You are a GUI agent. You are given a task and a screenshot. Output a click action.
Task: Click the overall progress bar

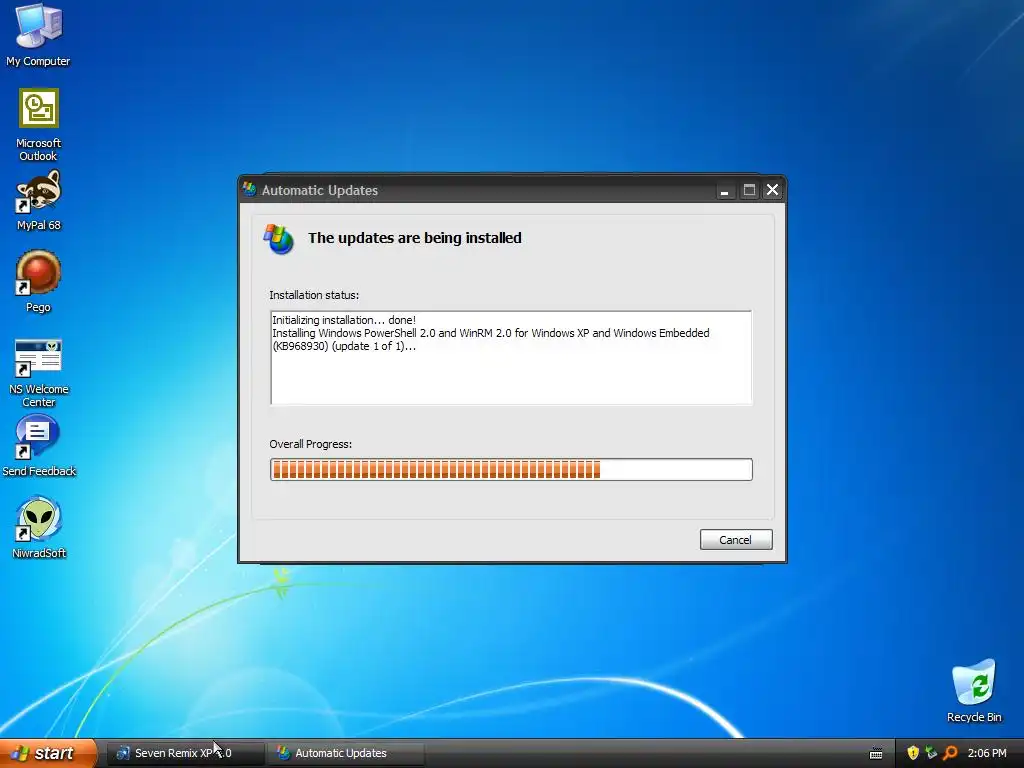[x=511, y=470]
